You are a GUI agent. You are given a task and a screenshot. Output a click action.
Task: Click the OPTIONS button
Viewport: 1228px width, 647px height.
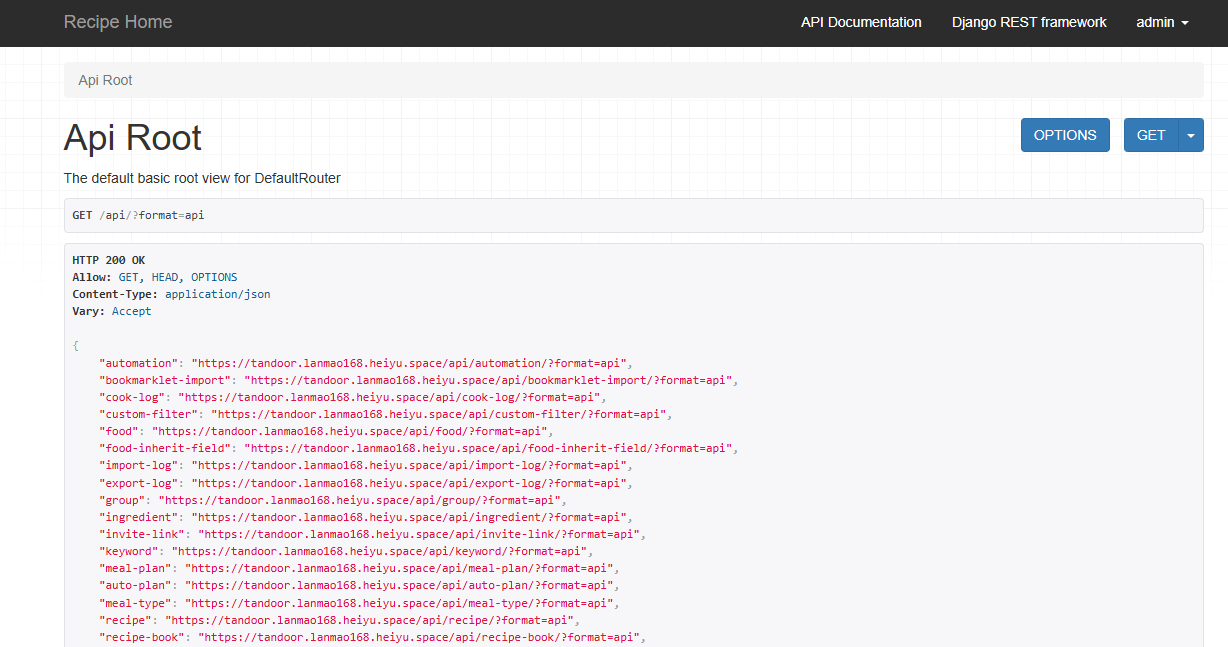[x=1065, y=135]
